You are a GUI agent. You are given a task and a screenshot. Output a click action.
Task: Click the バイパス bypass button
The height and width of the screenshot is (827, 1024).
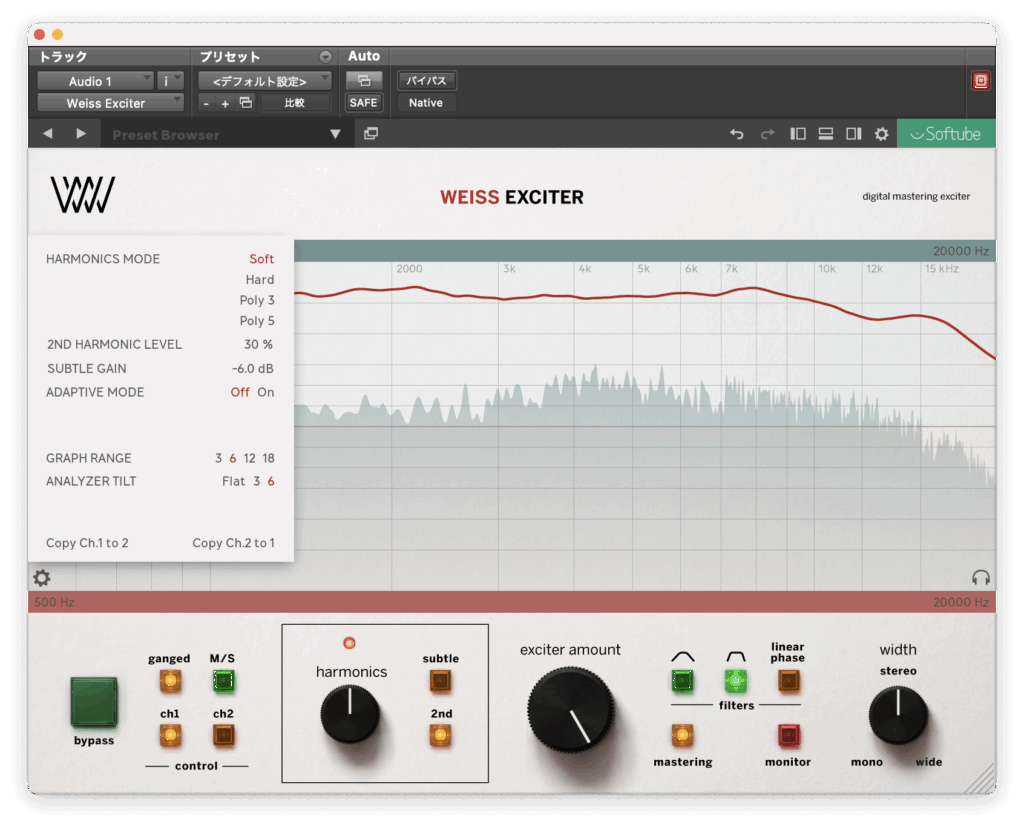click(426, 80)
